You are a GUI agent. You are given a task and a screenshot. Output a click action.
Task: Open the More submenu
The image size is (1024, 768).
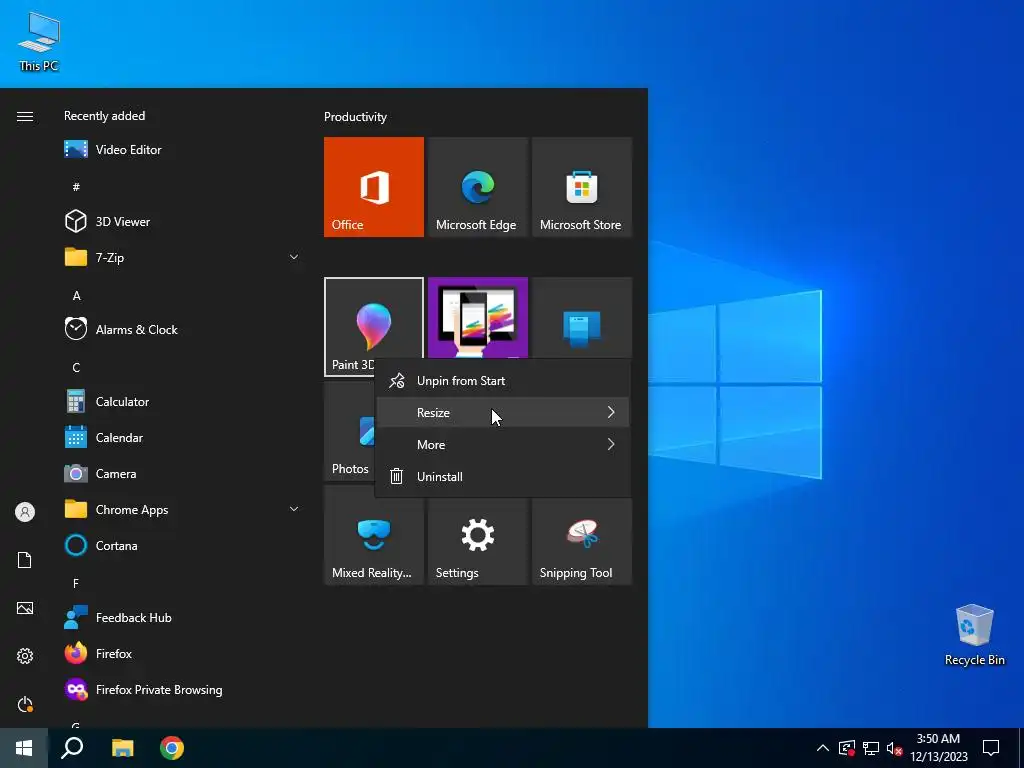503,445
